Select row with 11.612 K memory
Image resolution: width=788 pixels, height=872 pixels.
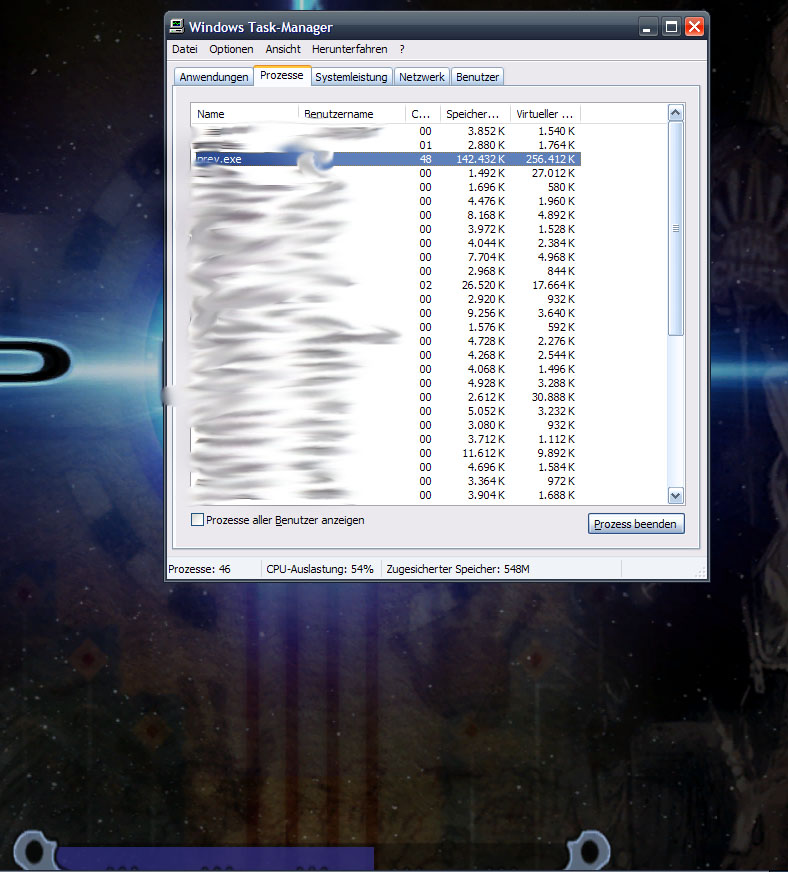[386, 453]
